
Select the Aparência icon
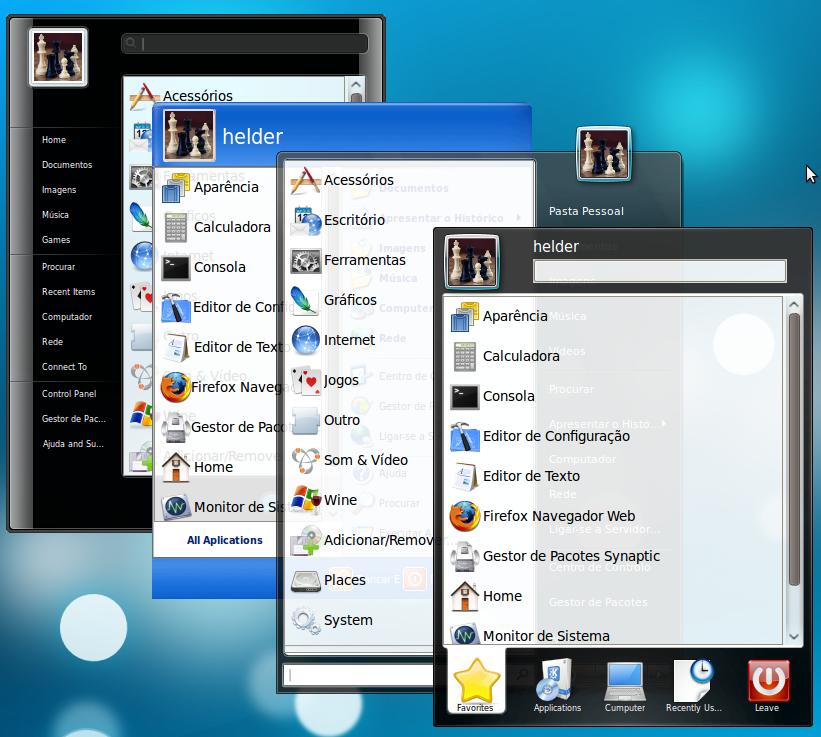(464, 315)
